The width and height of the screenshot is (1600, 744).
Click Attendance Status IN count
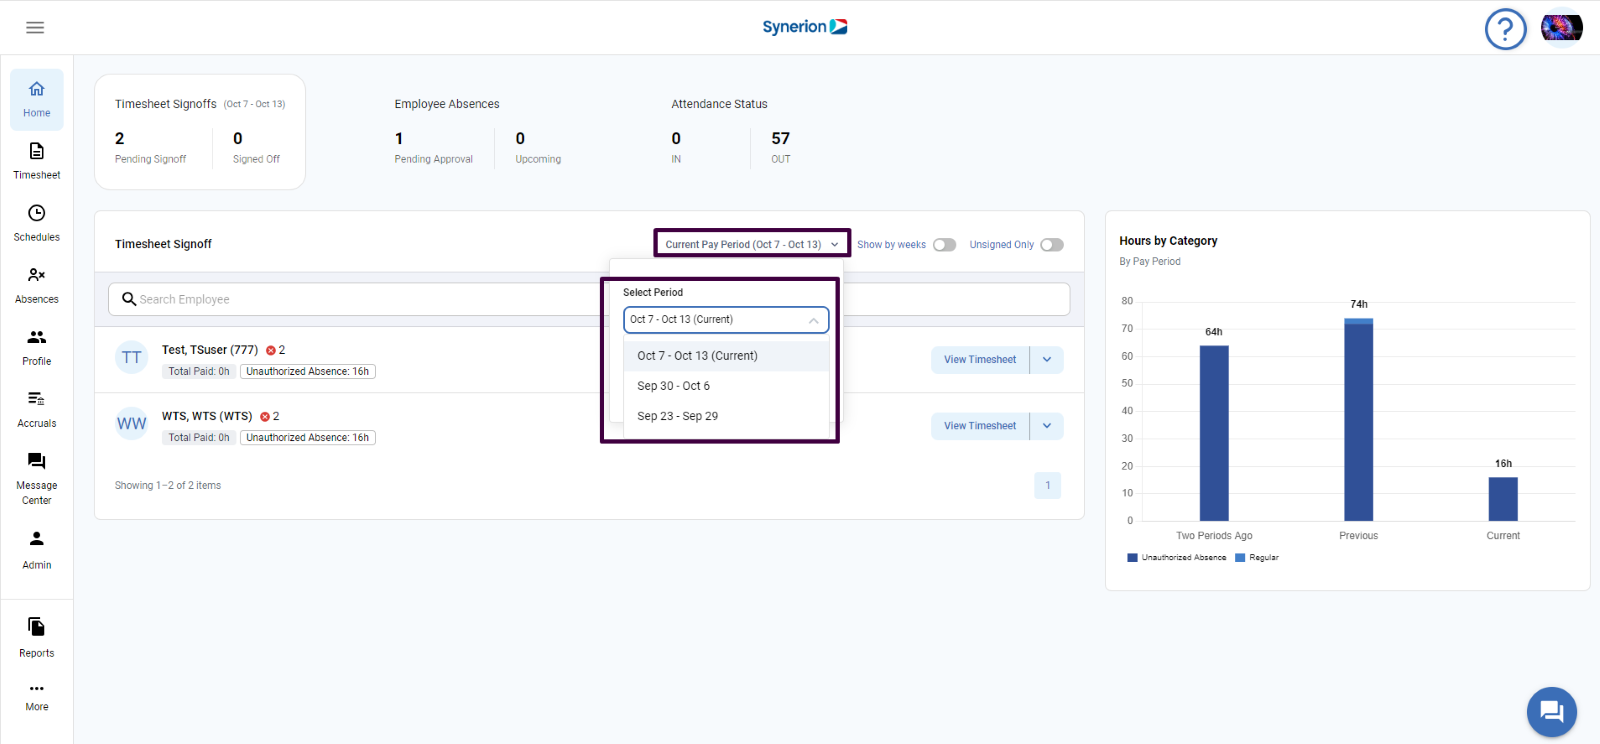pyautogui.click(x=676, y=139)
